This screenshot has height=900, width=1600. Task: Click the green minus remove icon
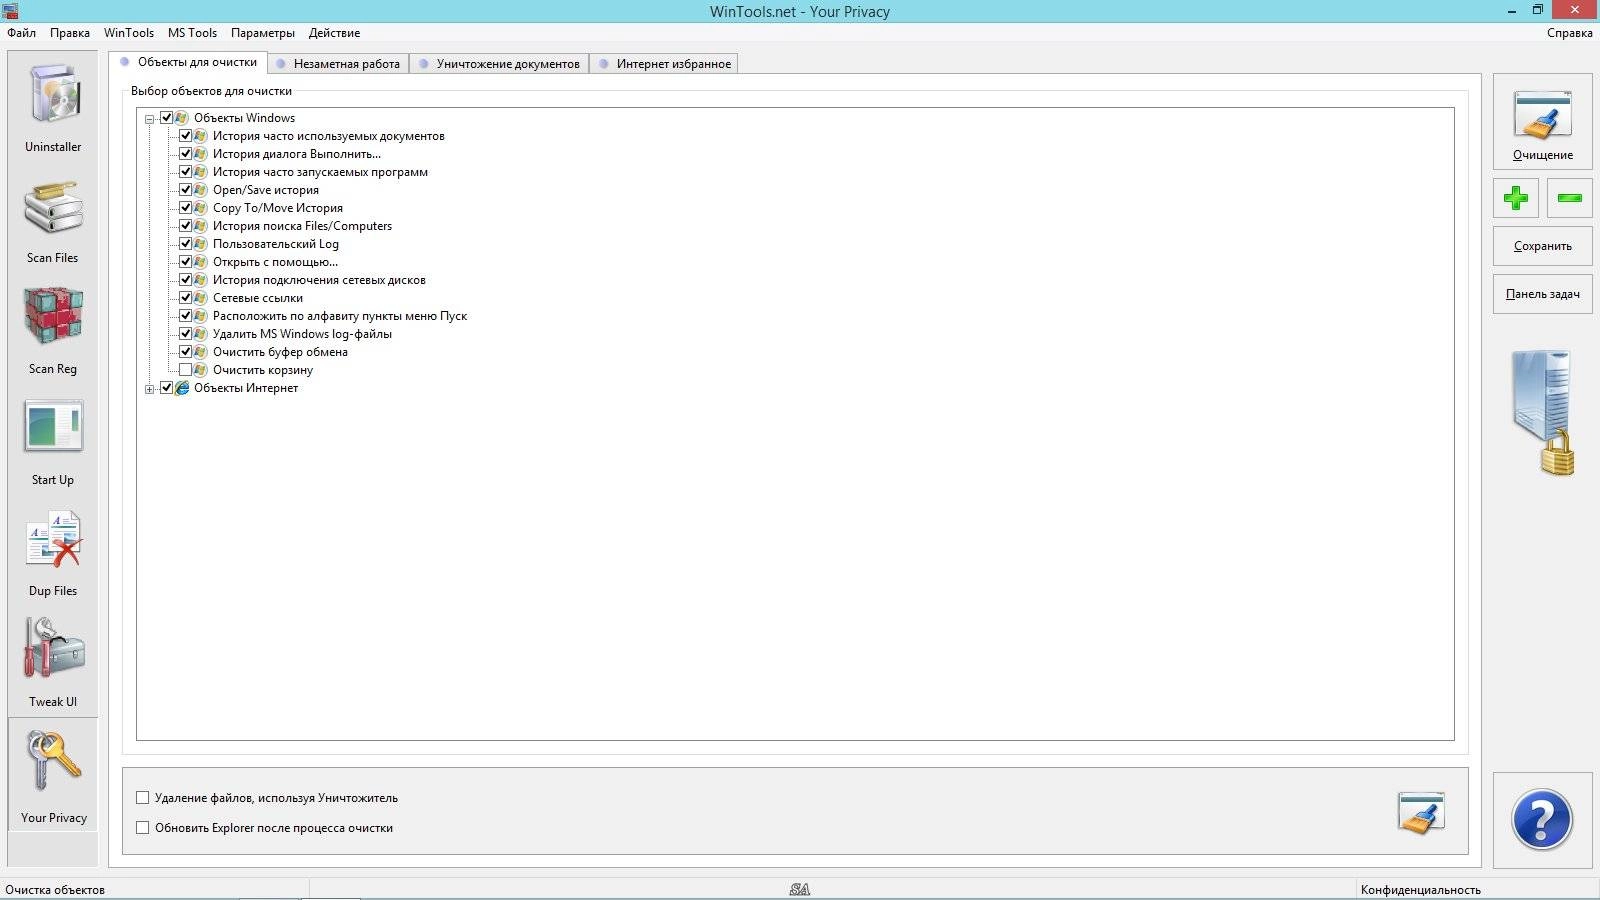tap(1569, 198)
